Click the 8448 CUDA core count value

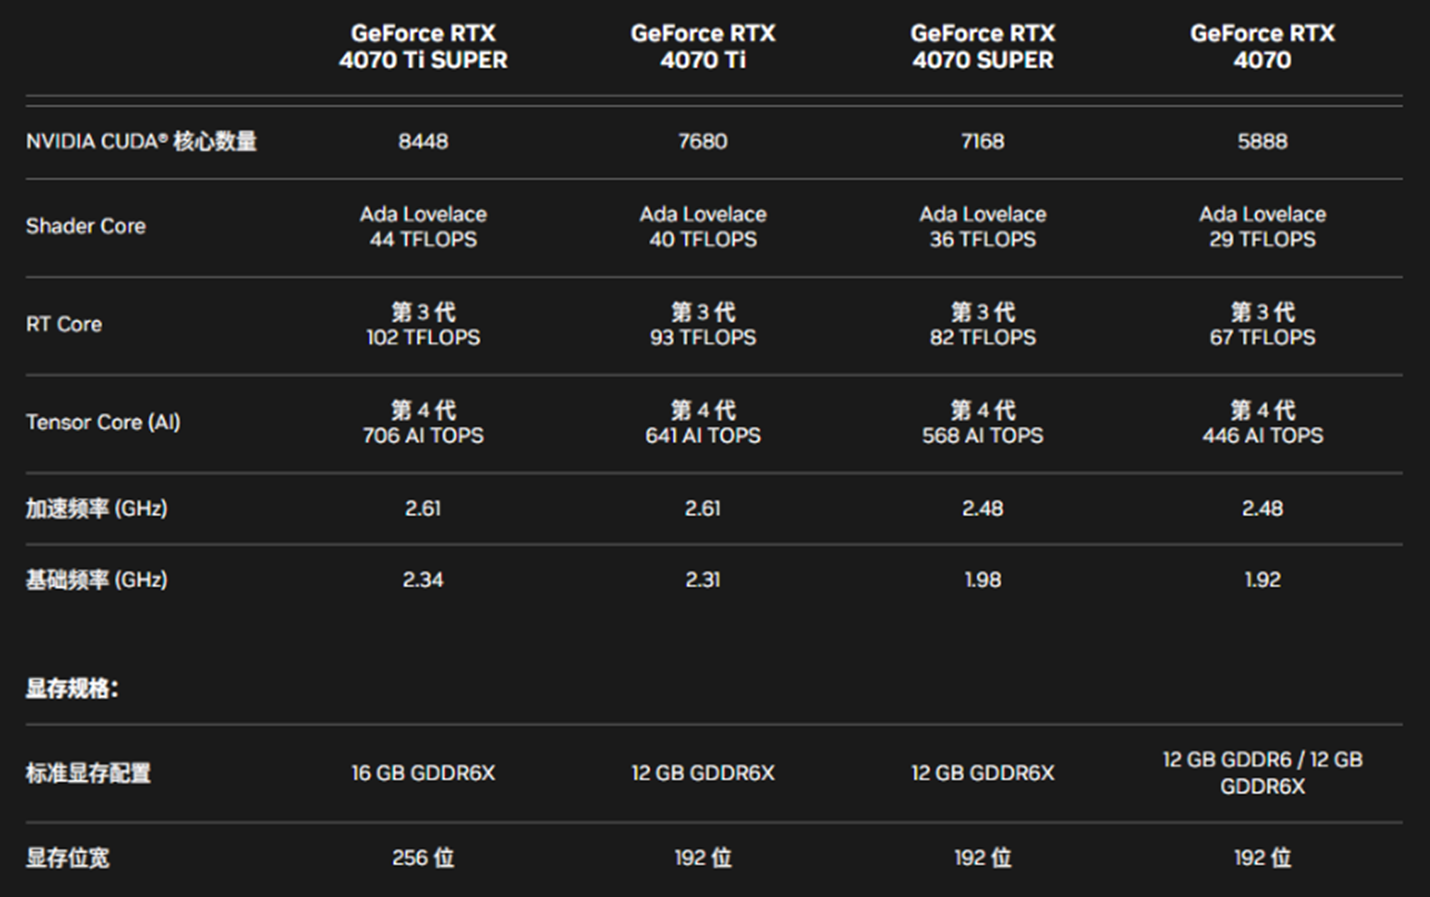click(x=423, y=142)
